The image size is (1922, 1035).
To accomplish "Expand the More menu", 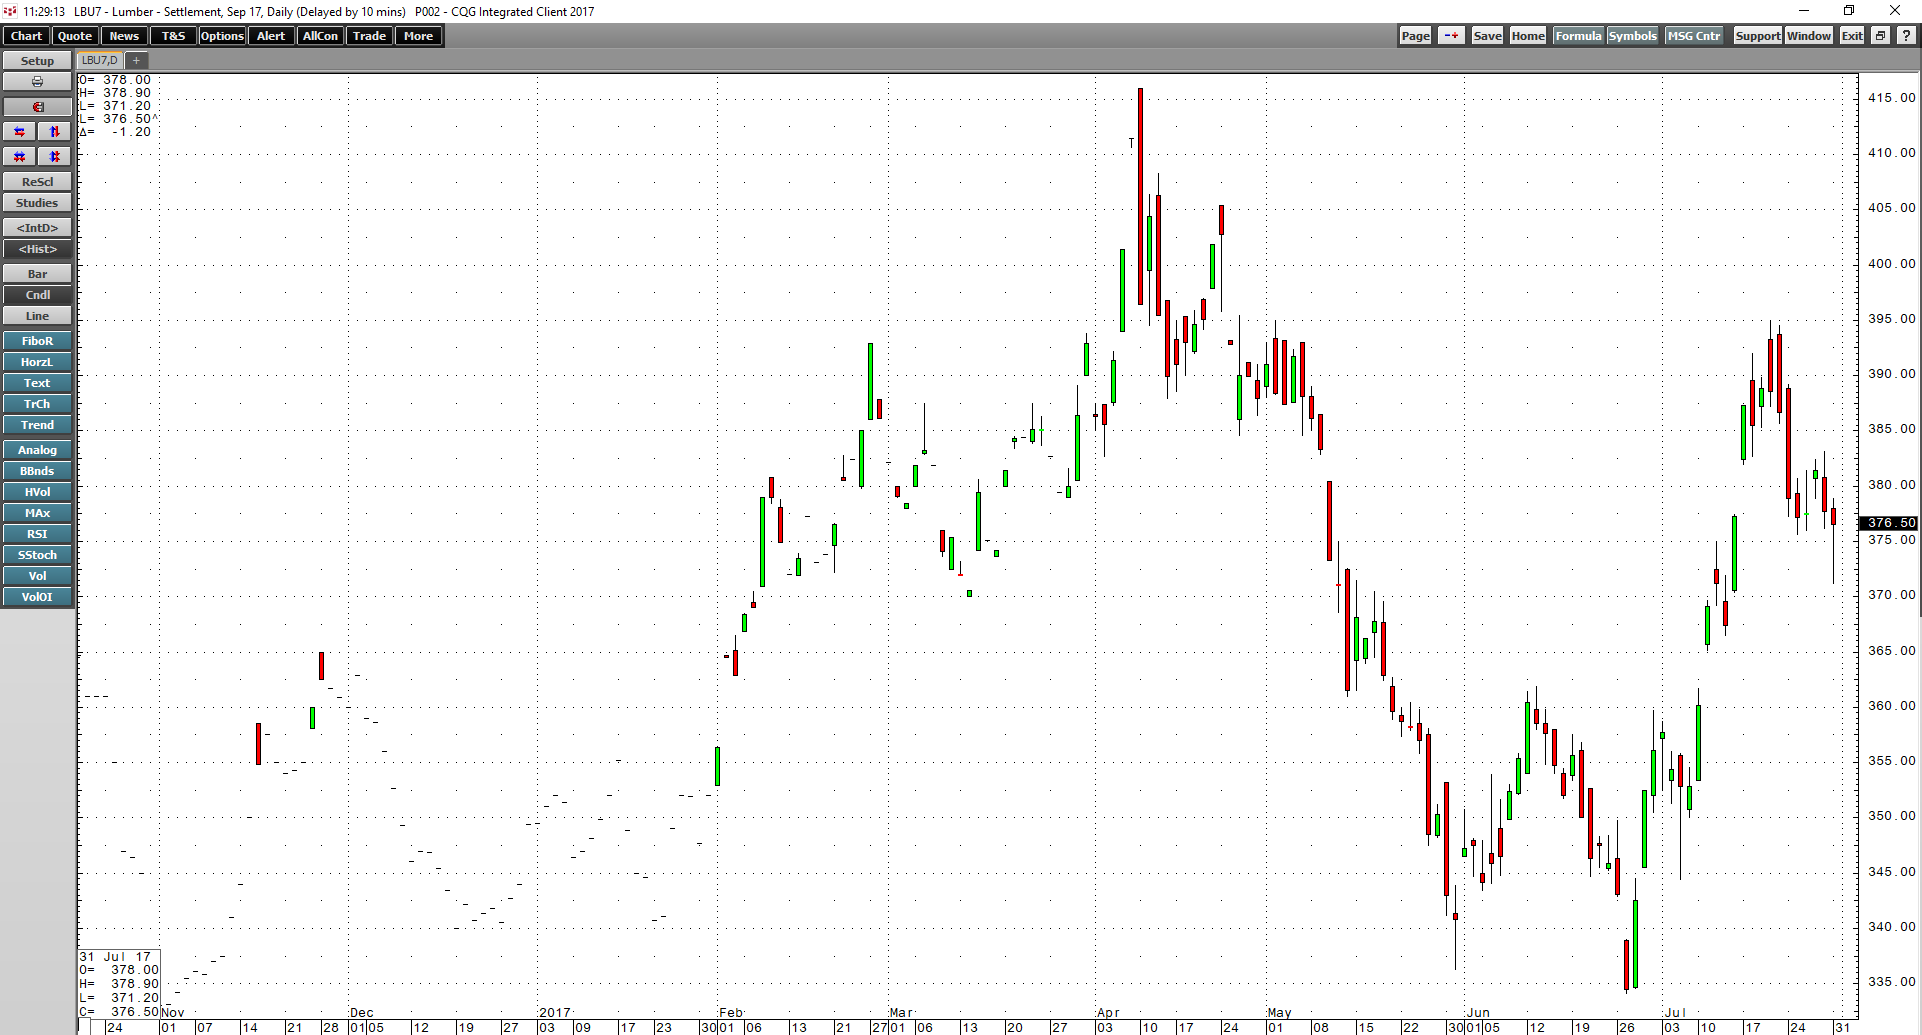I will (x=418, y=36).
